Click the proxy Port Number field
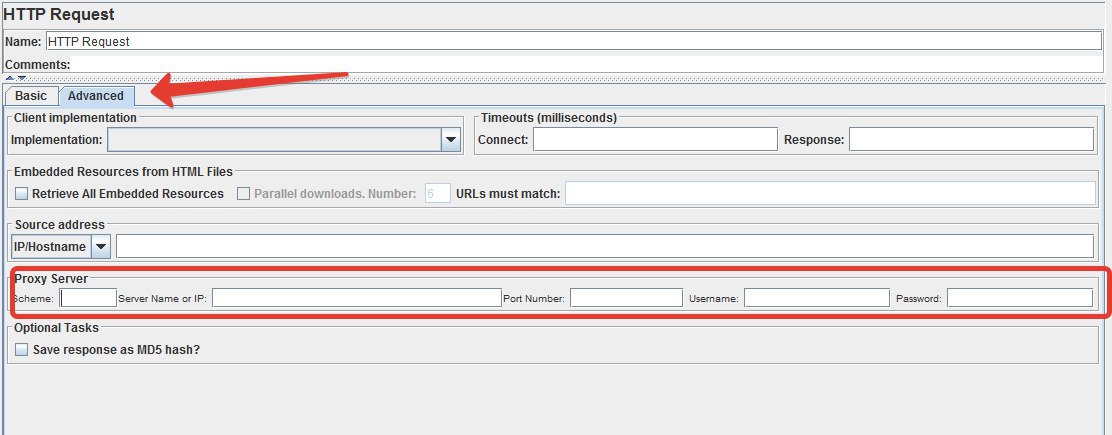The height and width of the screenshot is (435, 1112). (x=626, y=298)
